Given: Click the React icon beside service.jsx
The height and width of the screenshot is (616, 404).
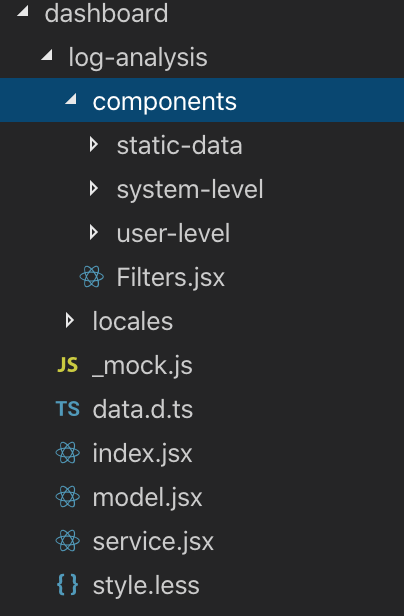Looking at the screenshot, I should click(x=68, y=541).
